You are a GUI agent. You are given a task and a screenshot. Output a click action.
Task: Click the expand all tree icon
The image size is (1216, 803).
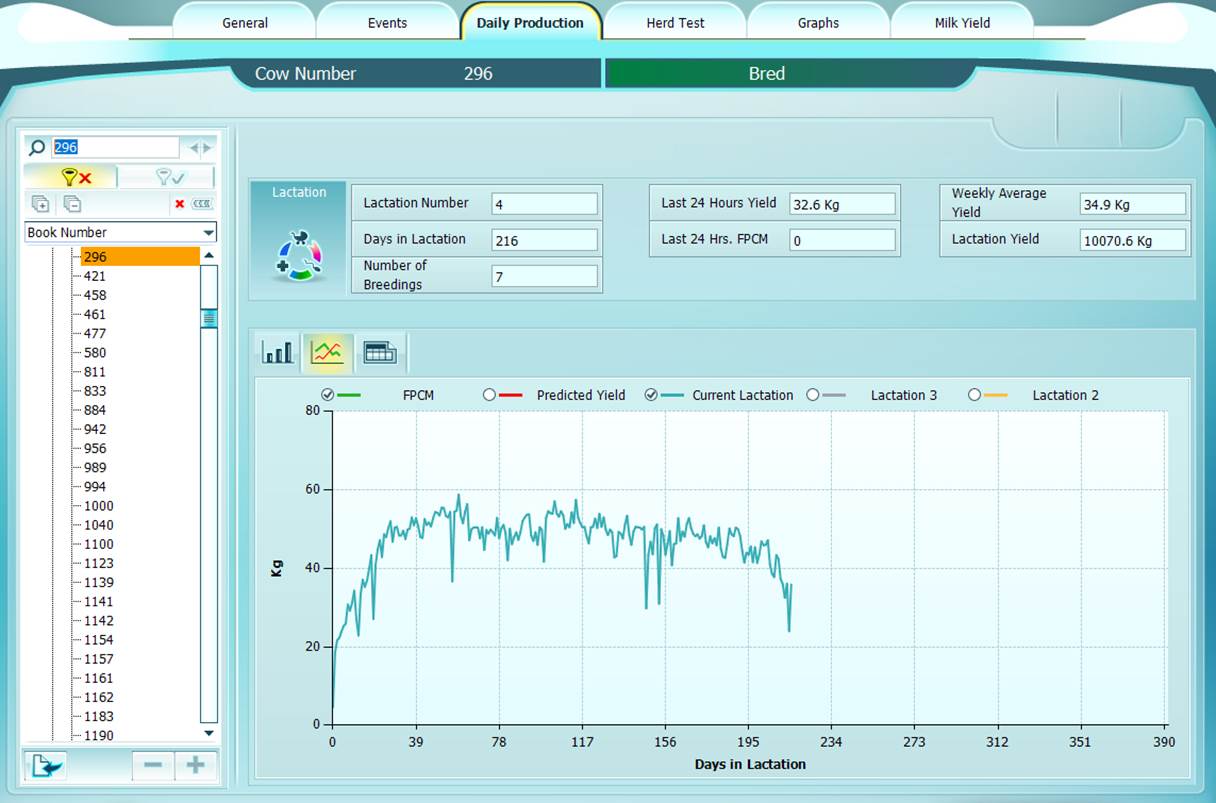[40, 204]
